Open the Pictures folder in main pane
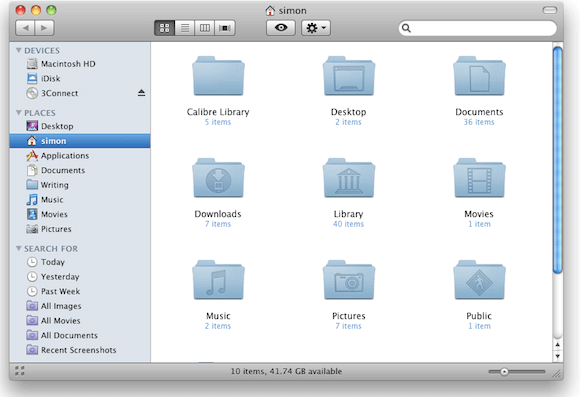The image size is (580, 397). click(x=349, y=280)
